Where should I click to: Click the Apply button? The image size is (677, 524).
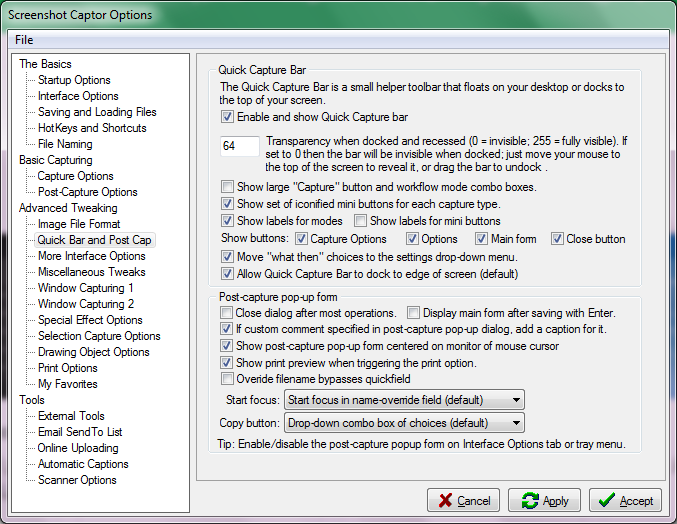coord(544,501)
